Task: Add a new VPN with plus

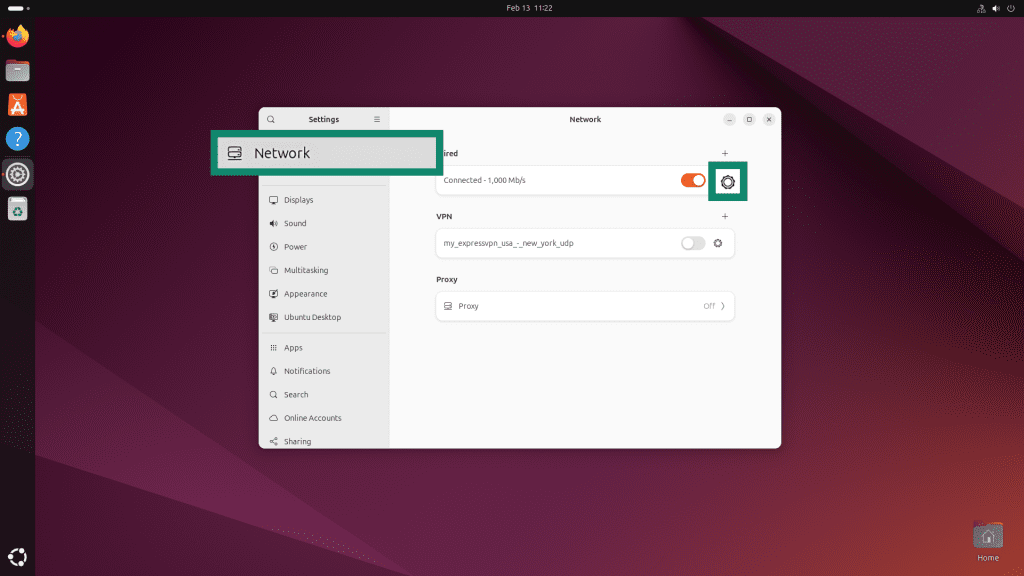Action: pos(725,216)
